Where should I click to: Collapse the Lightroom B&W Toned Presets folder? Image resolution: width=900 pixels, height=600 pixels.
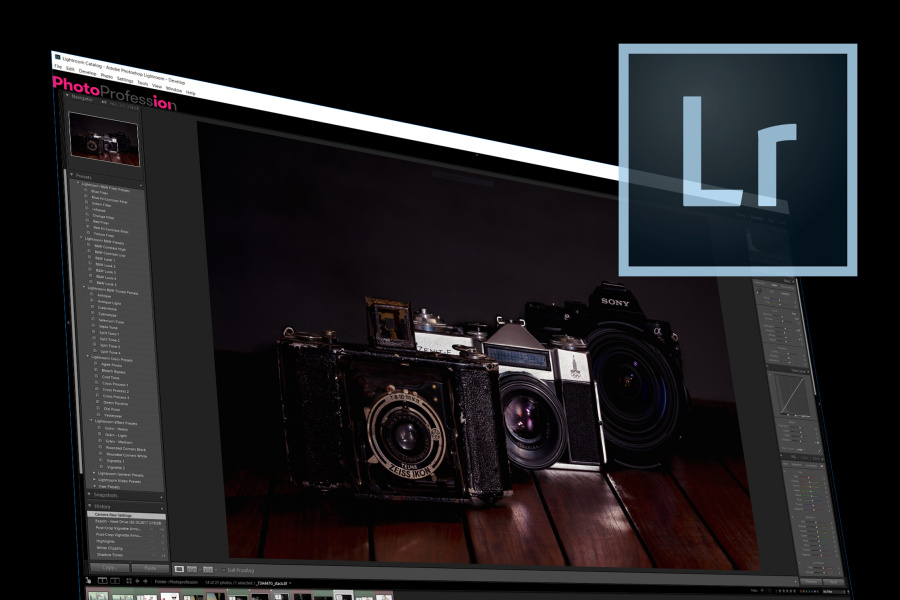84,287
